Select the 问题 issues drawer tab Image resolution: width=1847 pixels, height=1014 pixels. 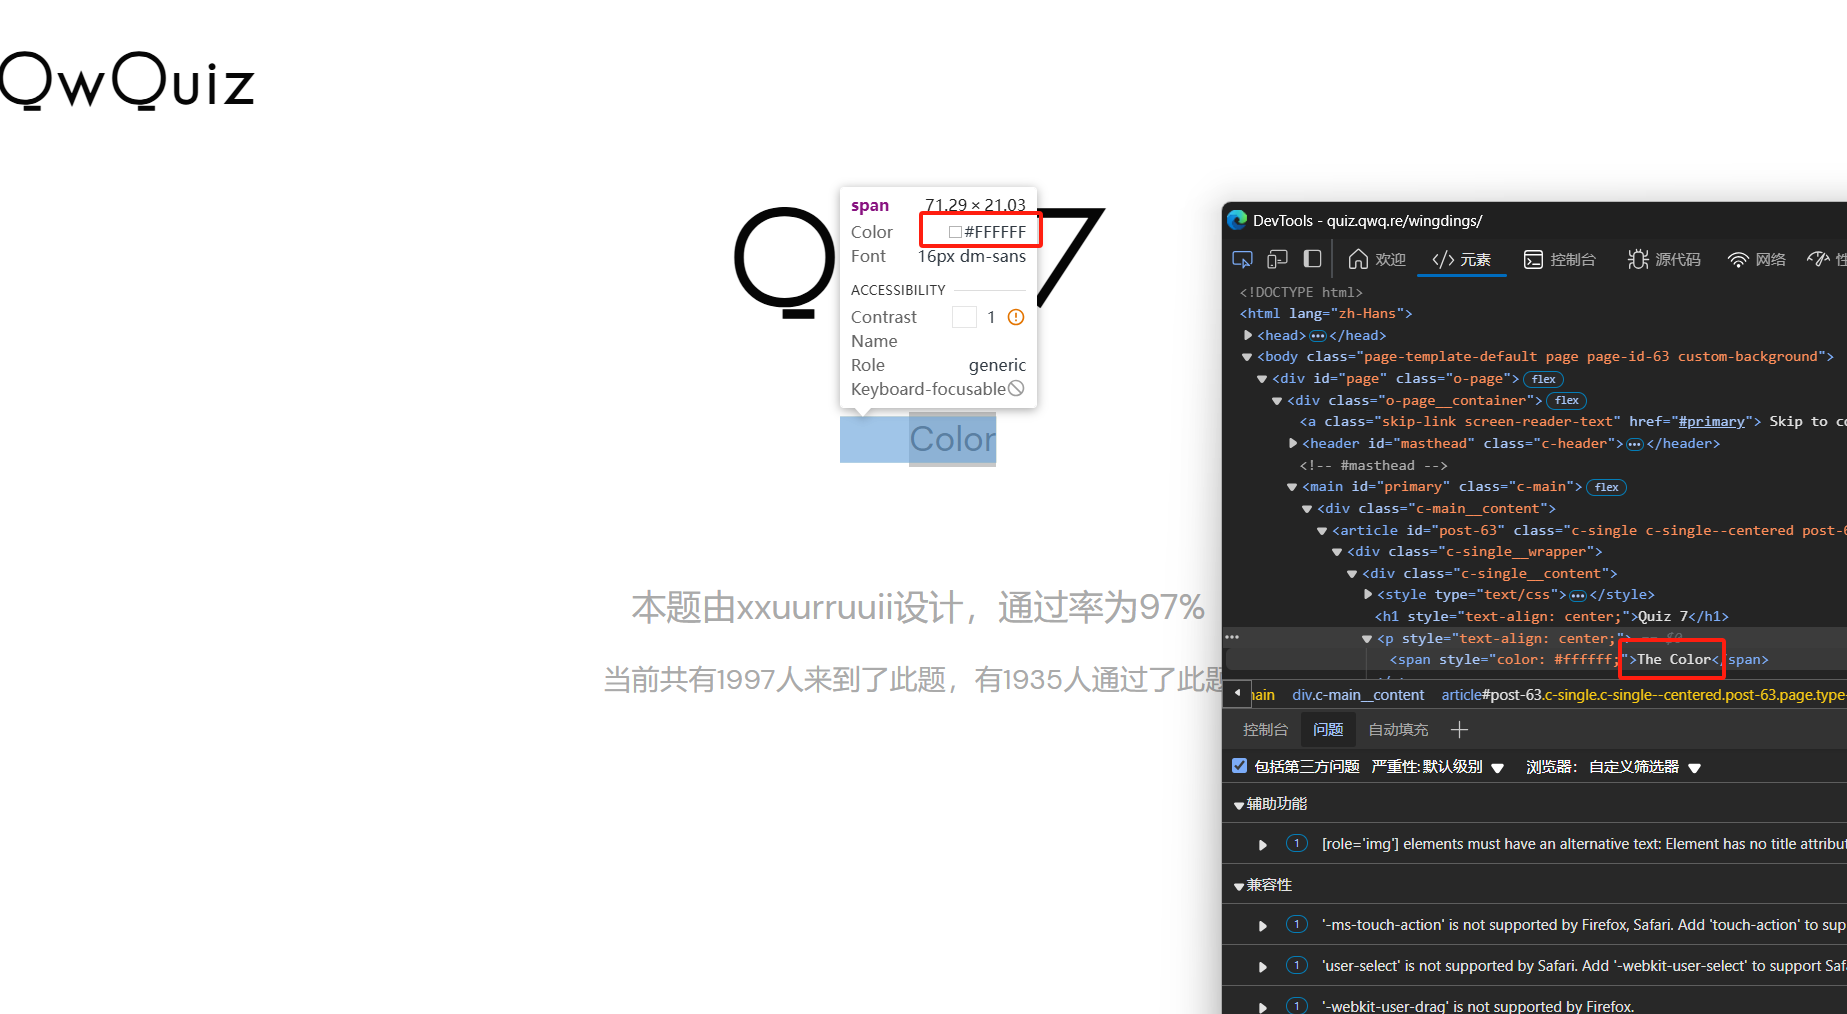(1328, 730)
